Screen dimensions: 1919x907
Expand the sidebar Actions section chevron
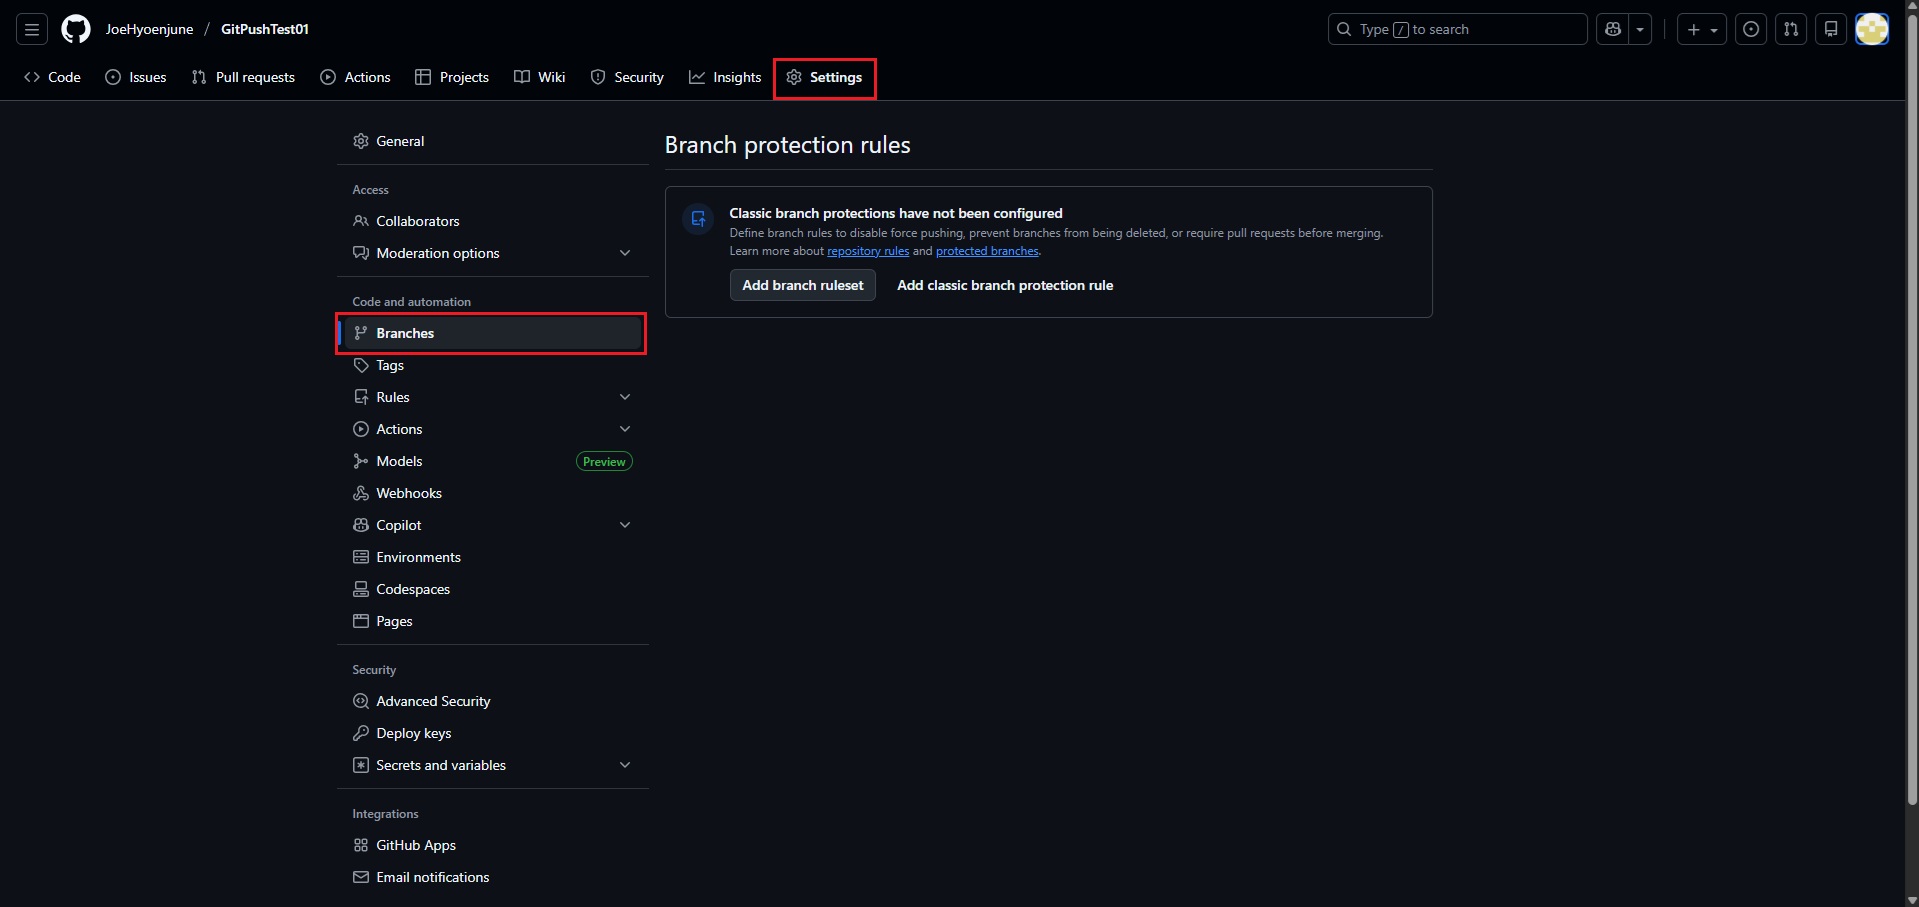(625, 429)
